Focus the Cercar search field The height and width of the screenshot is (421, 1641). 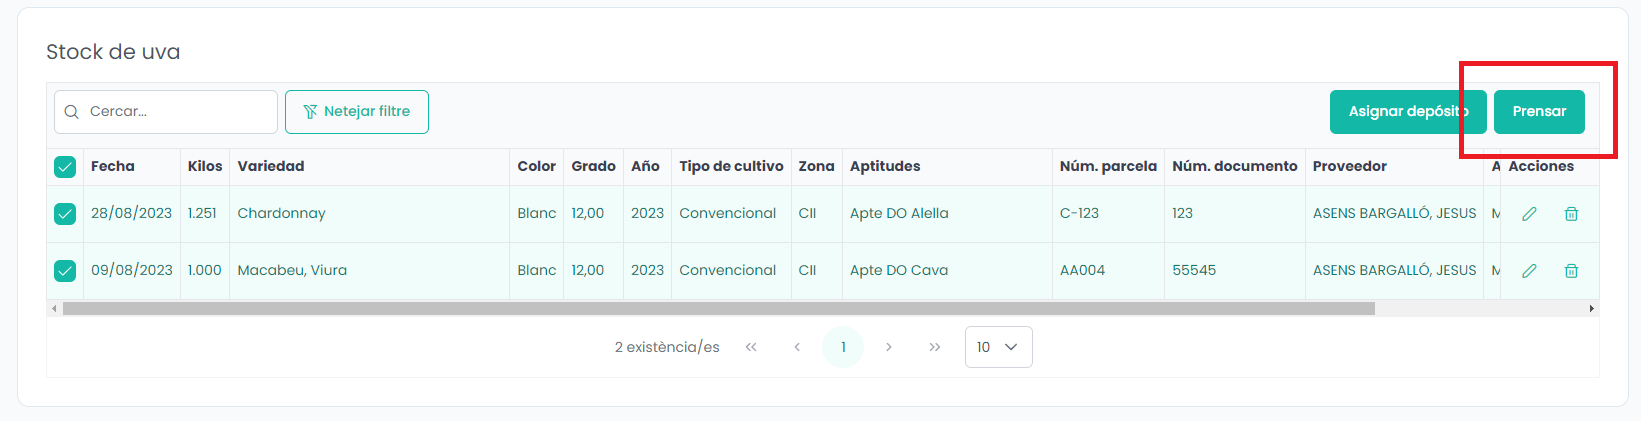166,111
